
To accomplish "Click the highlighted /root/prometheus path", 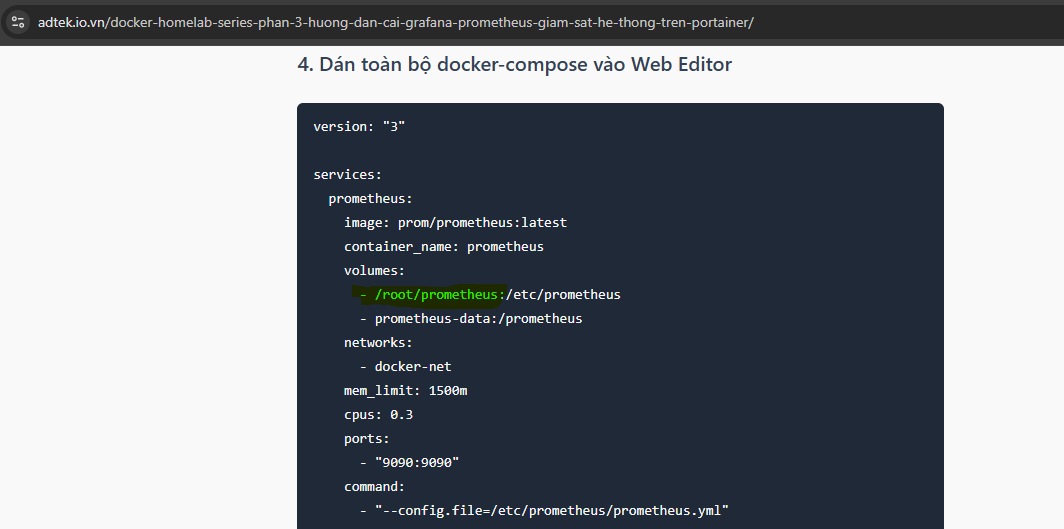I will coord(436,294).
